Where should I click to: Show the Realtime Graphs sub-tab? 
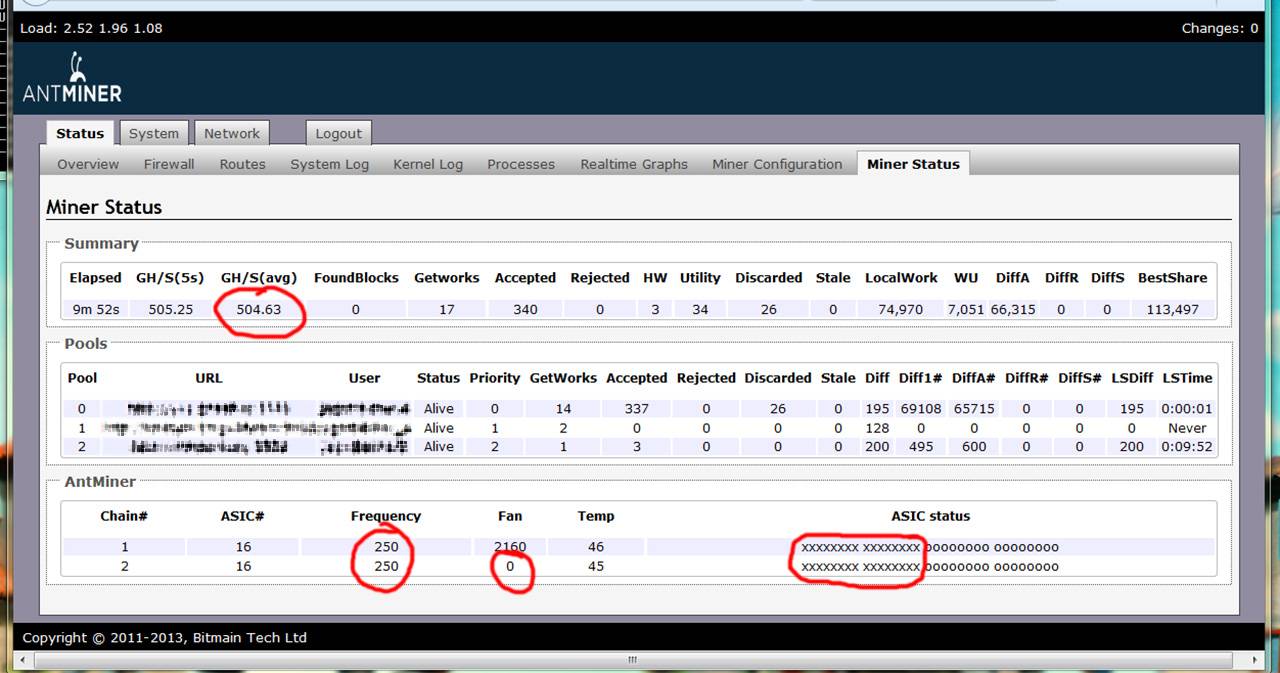634,164
